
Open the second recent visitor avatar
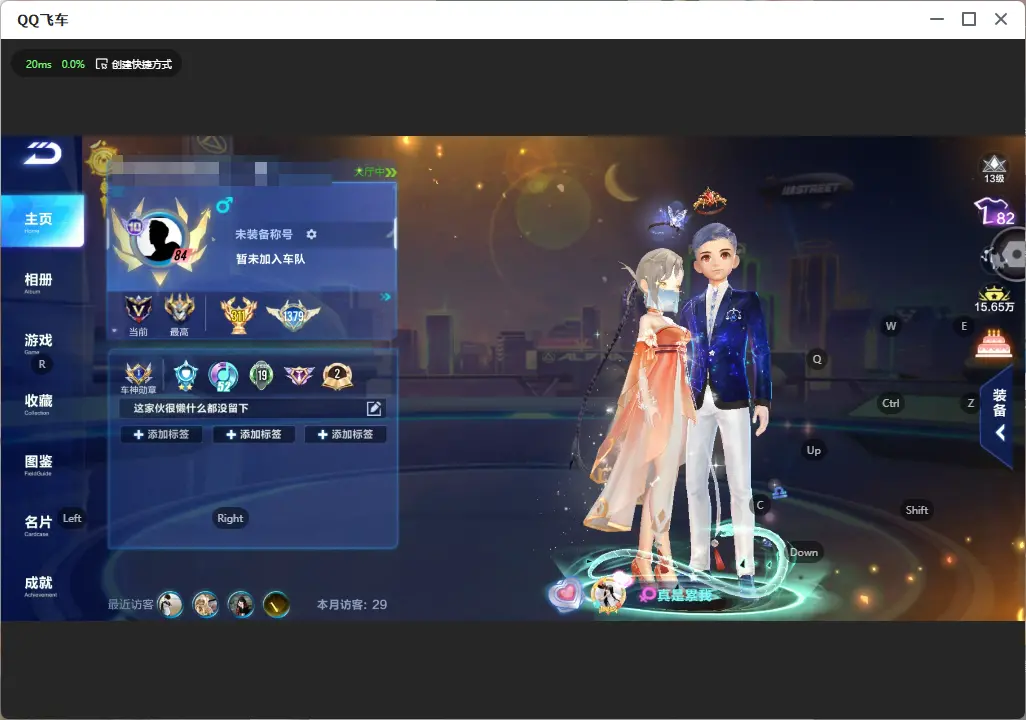pyautogui.click(x=205, y=604)
